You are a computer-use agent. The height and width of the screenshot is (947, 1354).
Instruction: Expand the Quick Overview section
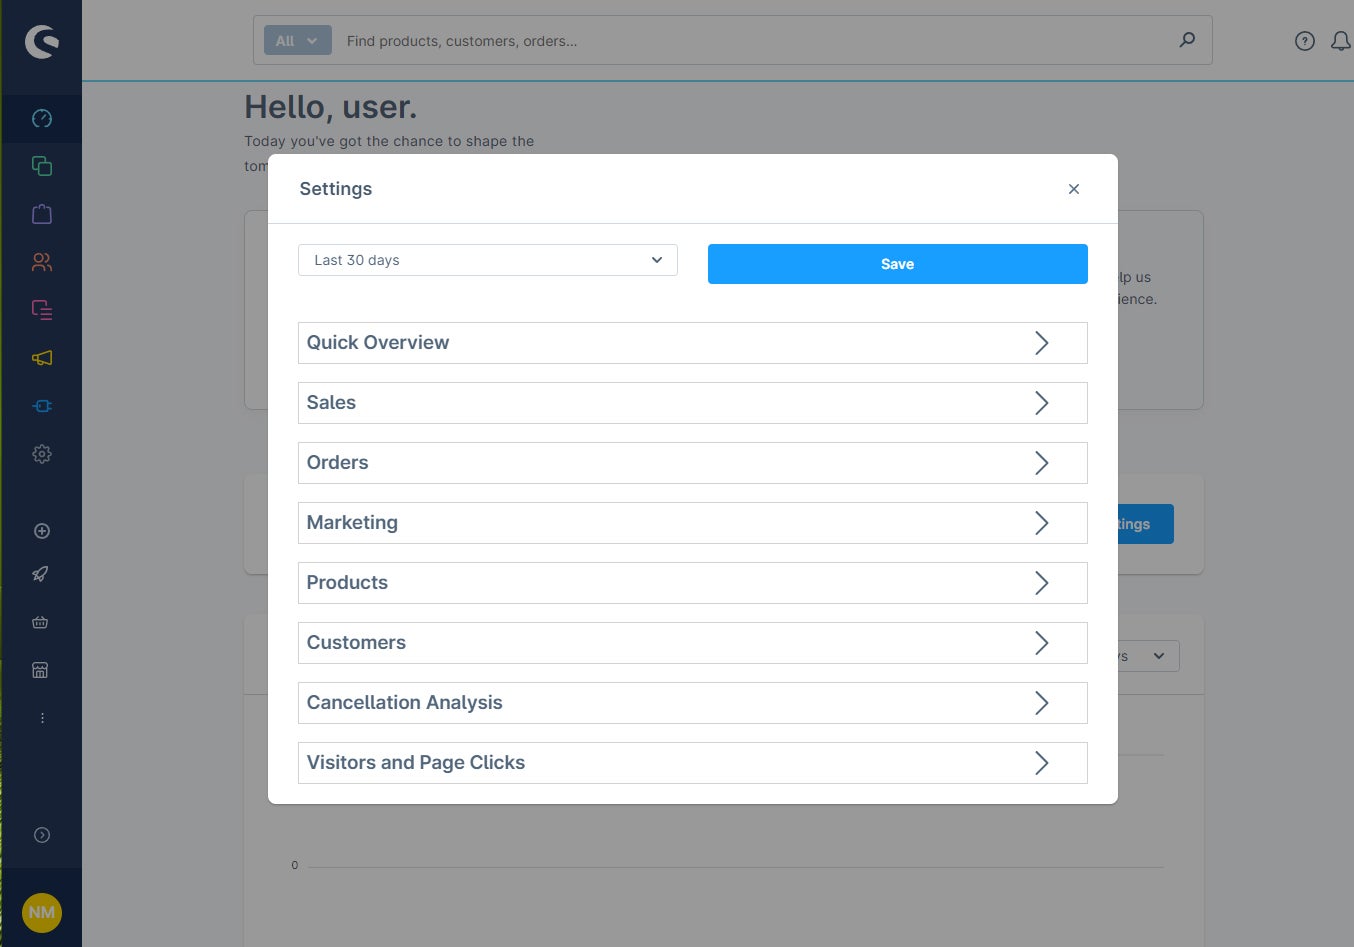pyautogui.click(x=692, y=343)
